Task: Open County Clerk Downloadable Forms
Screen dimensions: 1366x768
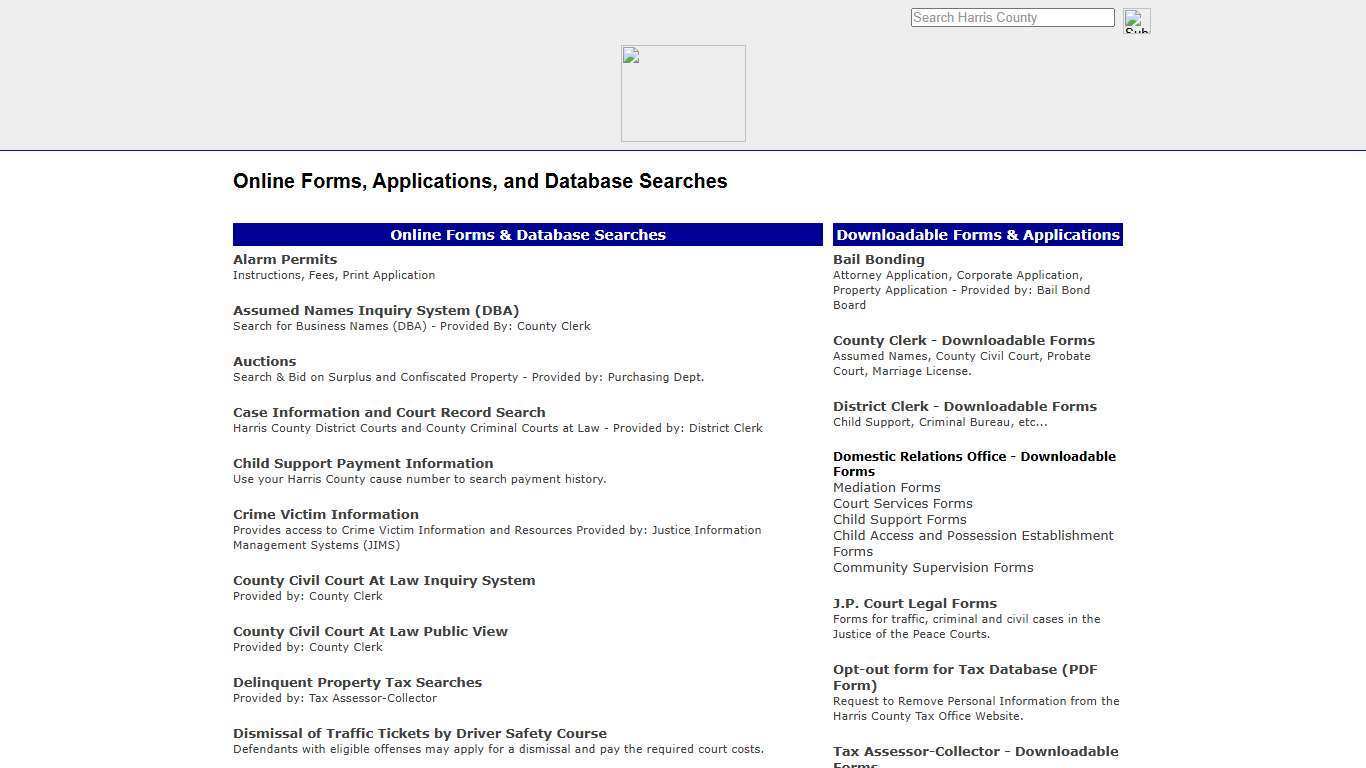Action: [x=963, y=340]
